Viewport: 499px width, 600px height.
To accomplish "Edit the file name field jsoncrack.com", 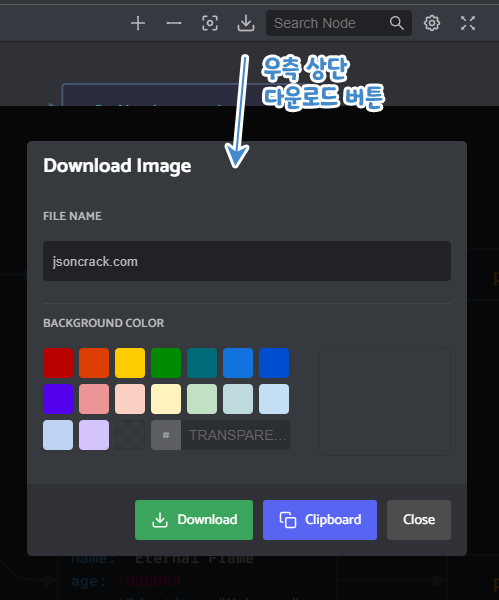I will (x=247, y=261).
